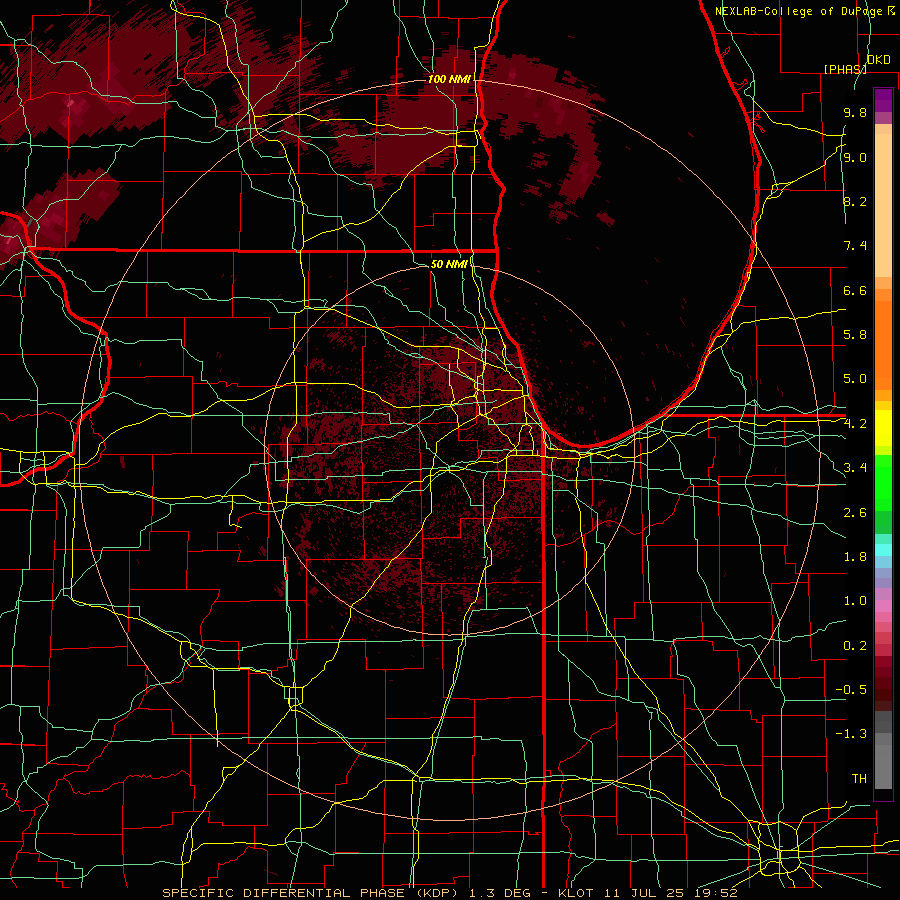Click the 5.0 scale value
This screenshot has width=900, height=900.
(855, 379)
